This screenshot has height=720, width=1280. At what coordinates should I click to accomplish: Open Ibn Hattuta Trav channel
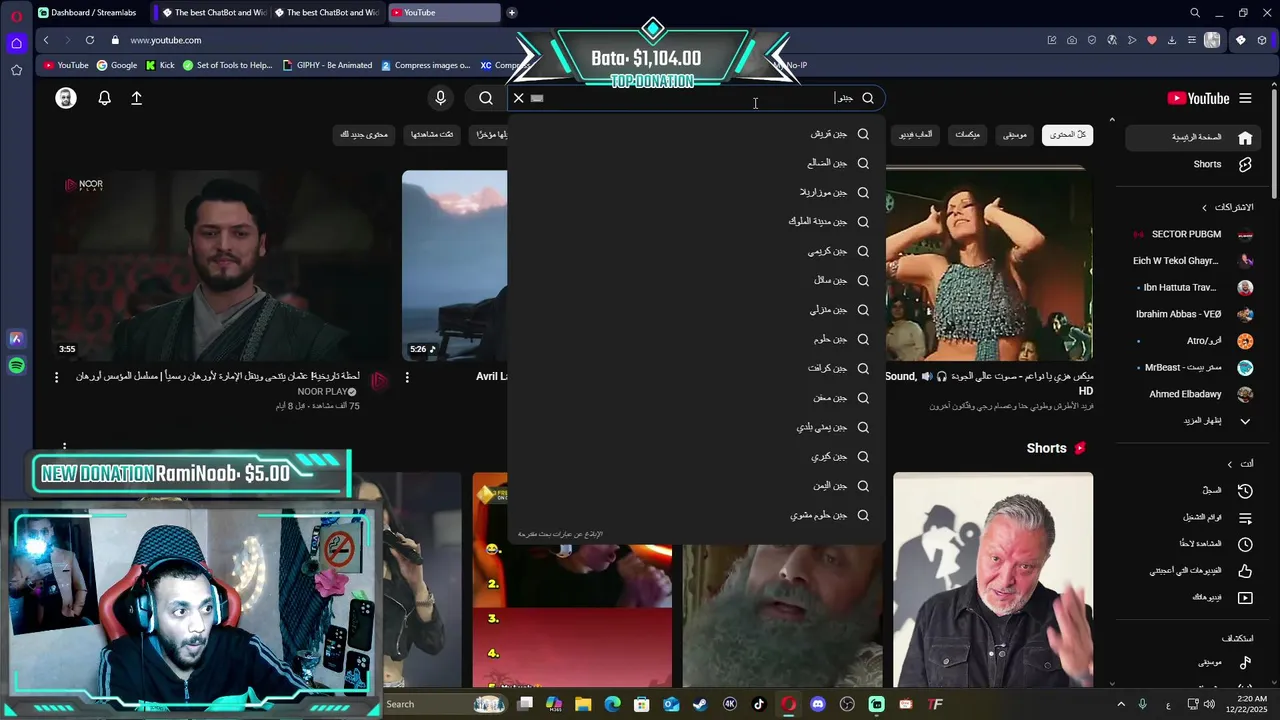coord(1192,287)
